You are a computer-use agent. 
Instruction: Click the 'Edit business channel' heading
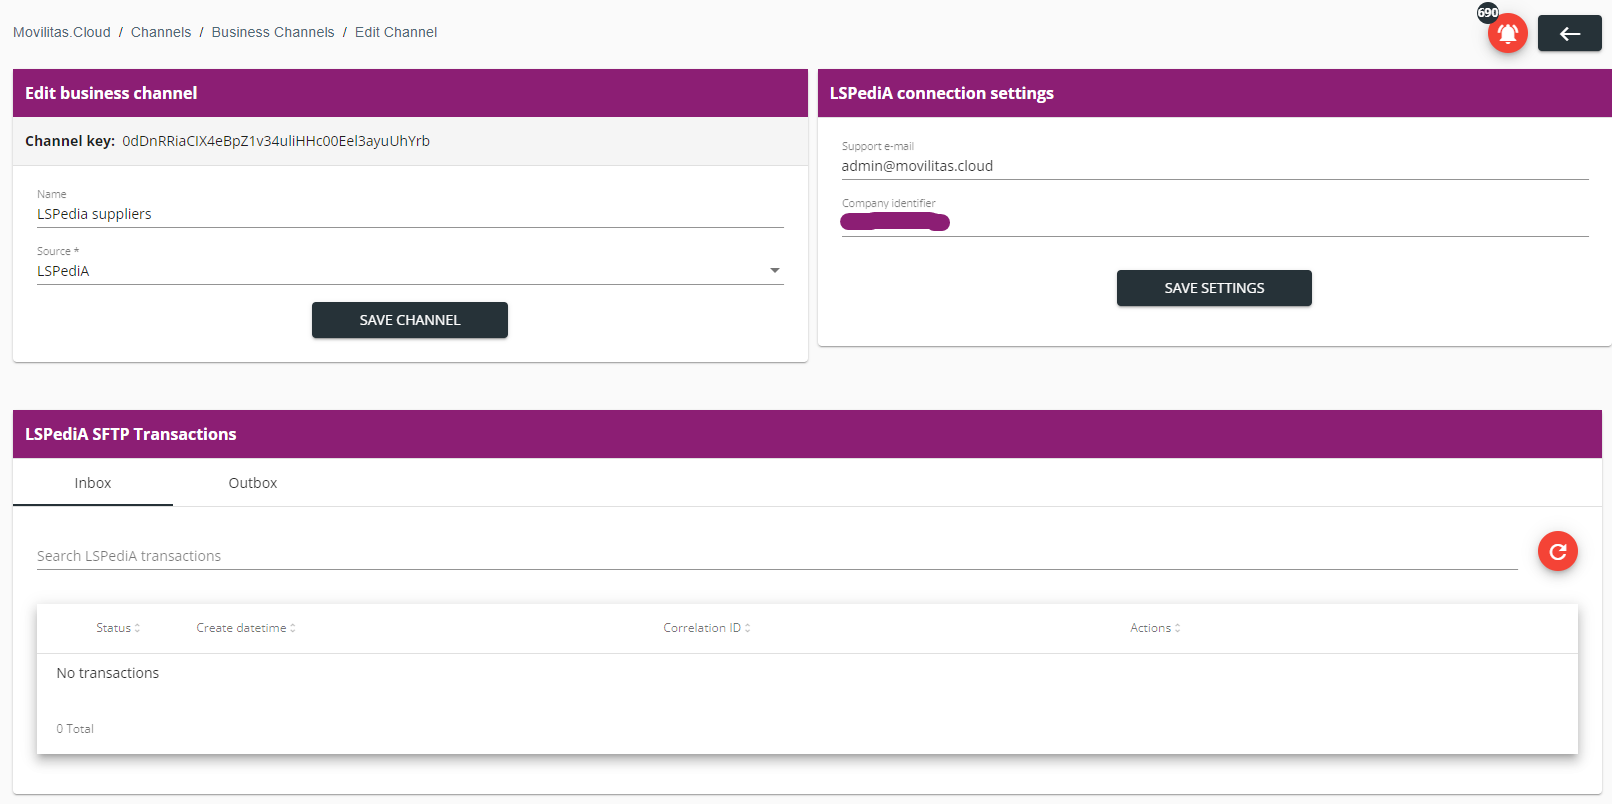coord(111,93)
